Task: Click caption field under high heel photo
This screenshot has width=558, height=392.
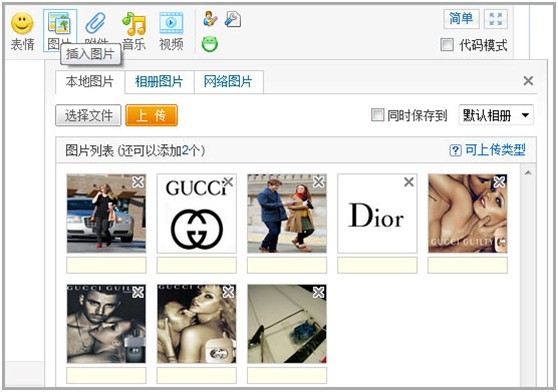Action: tap(287, 376)
